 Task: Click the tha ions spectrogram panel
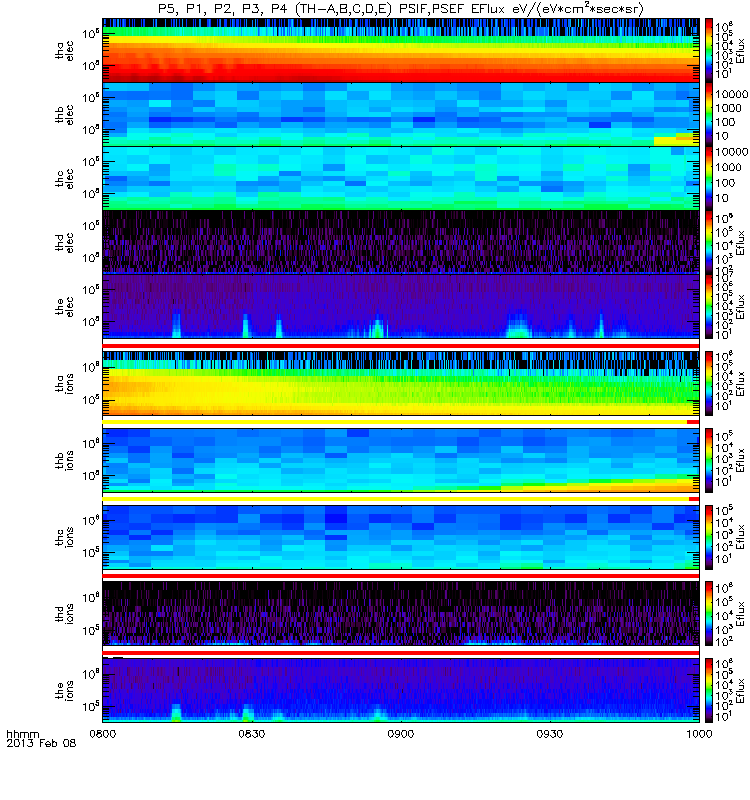click(401, 384)
